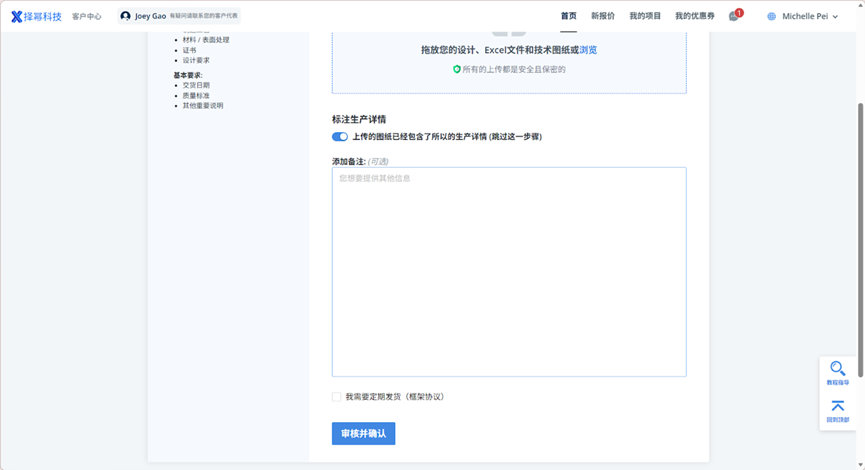Expand the Michelle Pei account dropdown

pyautogui.click(x=835, y=16)
